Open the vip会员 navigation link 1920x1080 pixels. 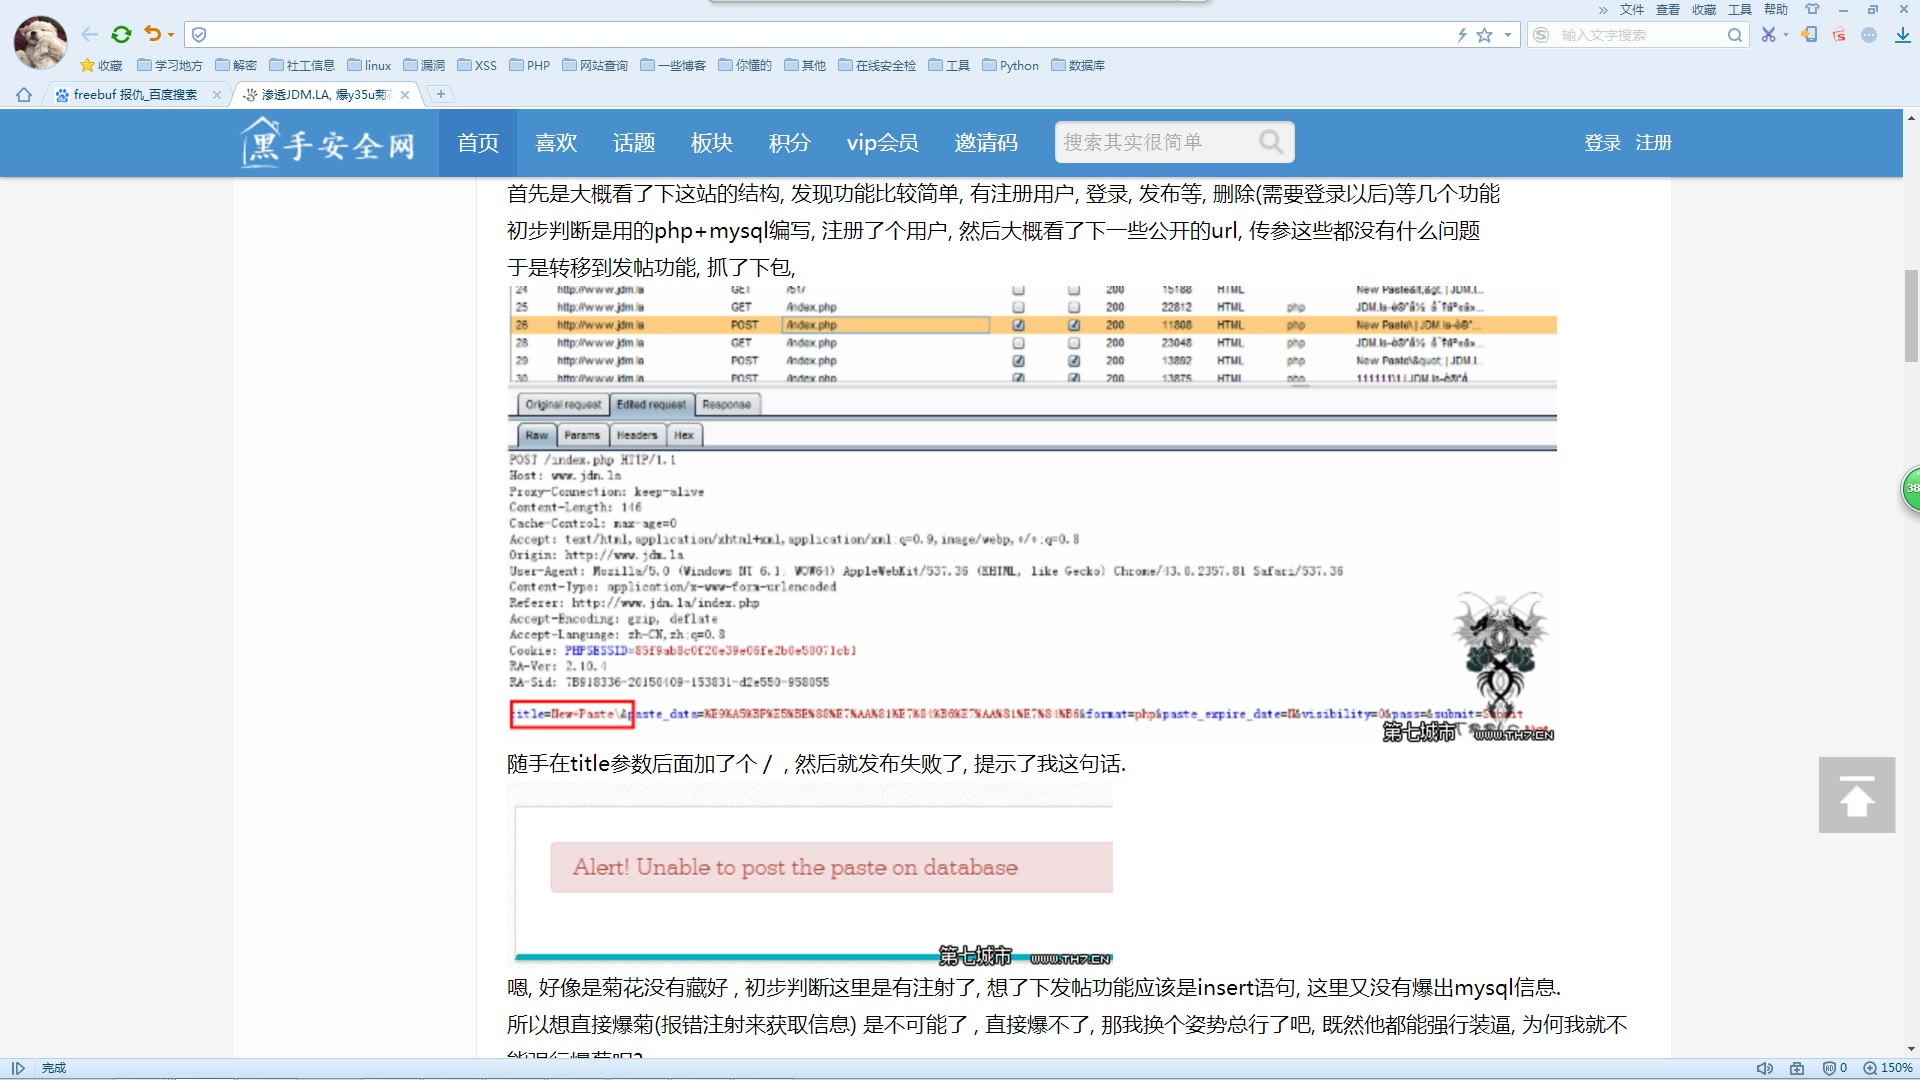tap(882, 143)
